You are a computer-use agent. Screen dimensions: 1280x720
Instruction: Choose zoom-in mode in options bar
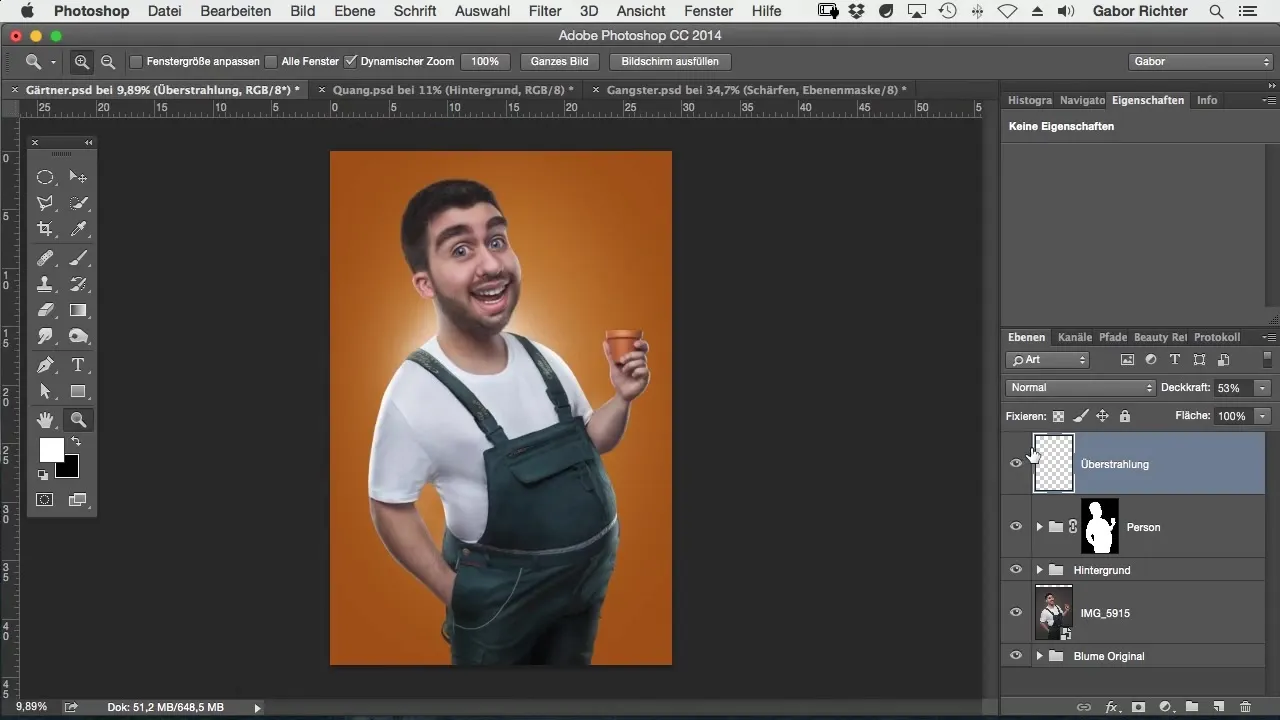pos(82,61)
